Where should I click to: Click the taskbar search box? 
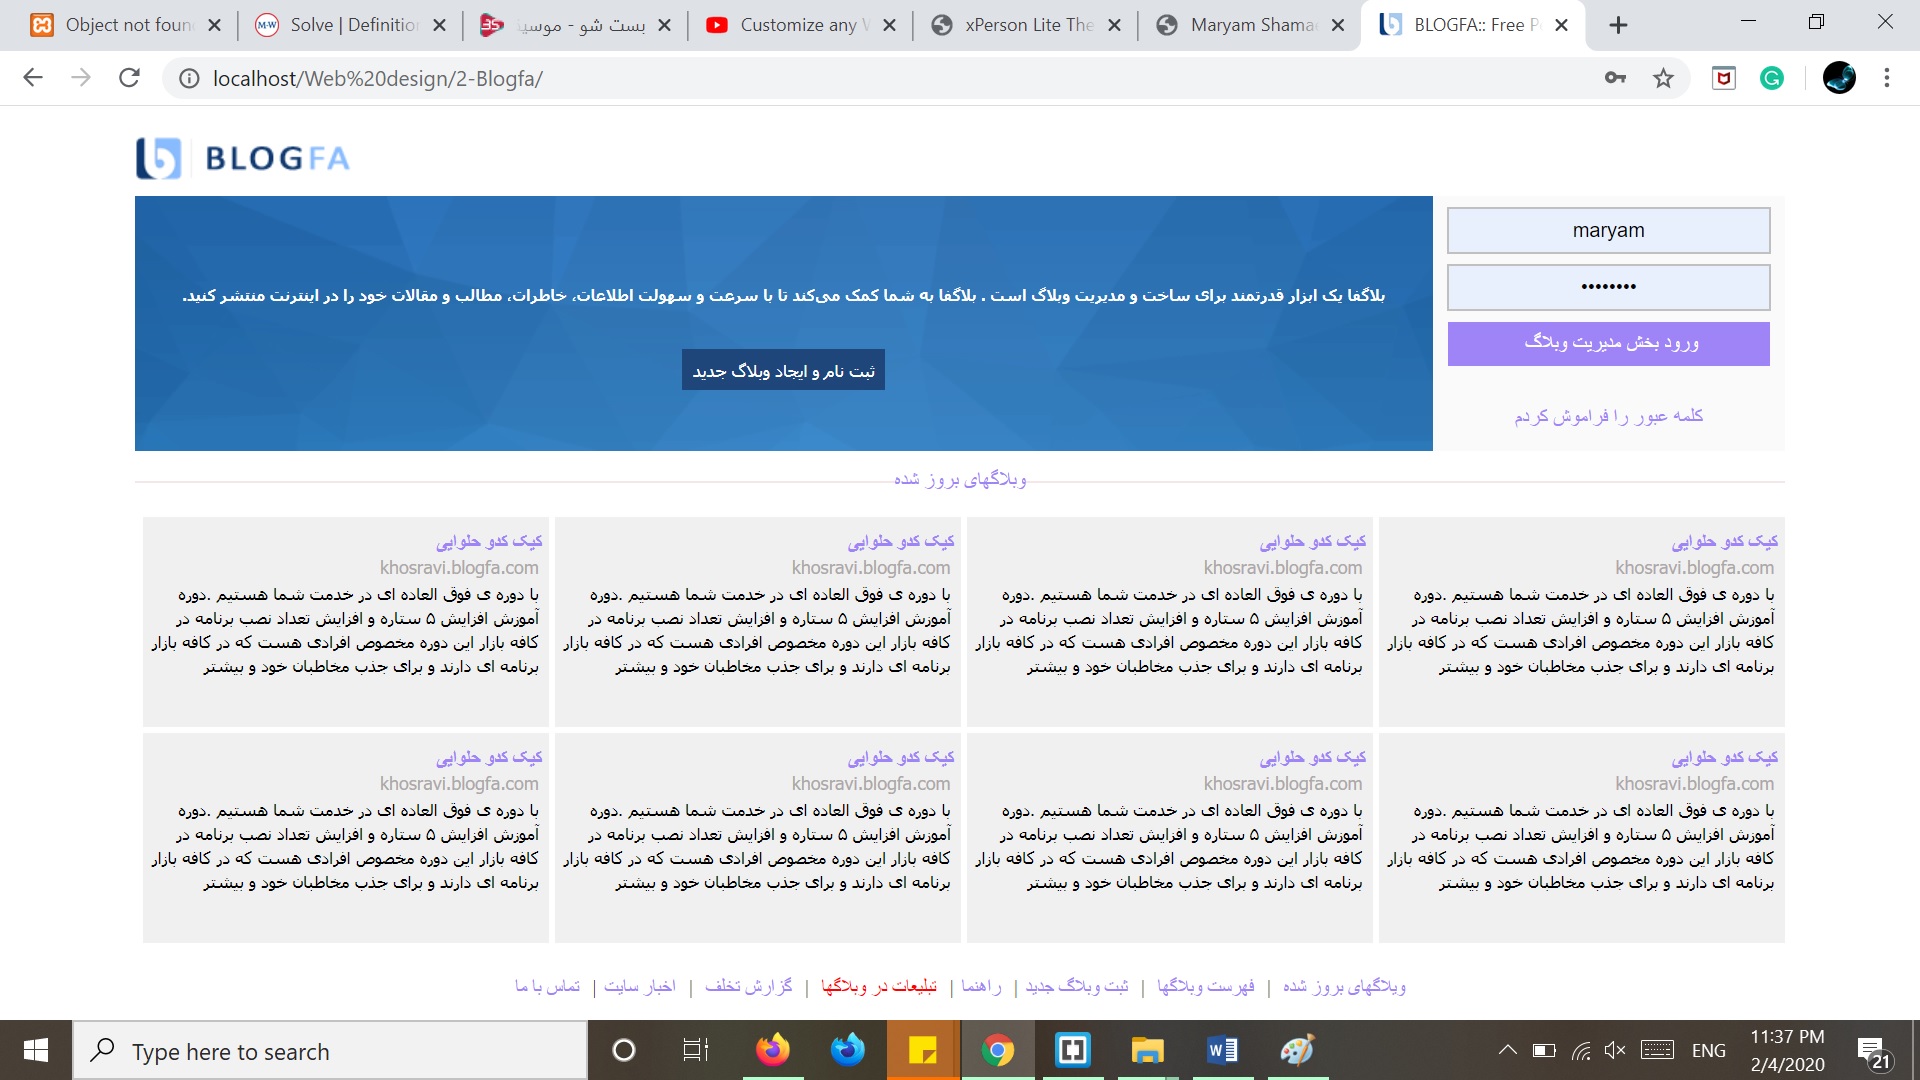pos(330,1050)
